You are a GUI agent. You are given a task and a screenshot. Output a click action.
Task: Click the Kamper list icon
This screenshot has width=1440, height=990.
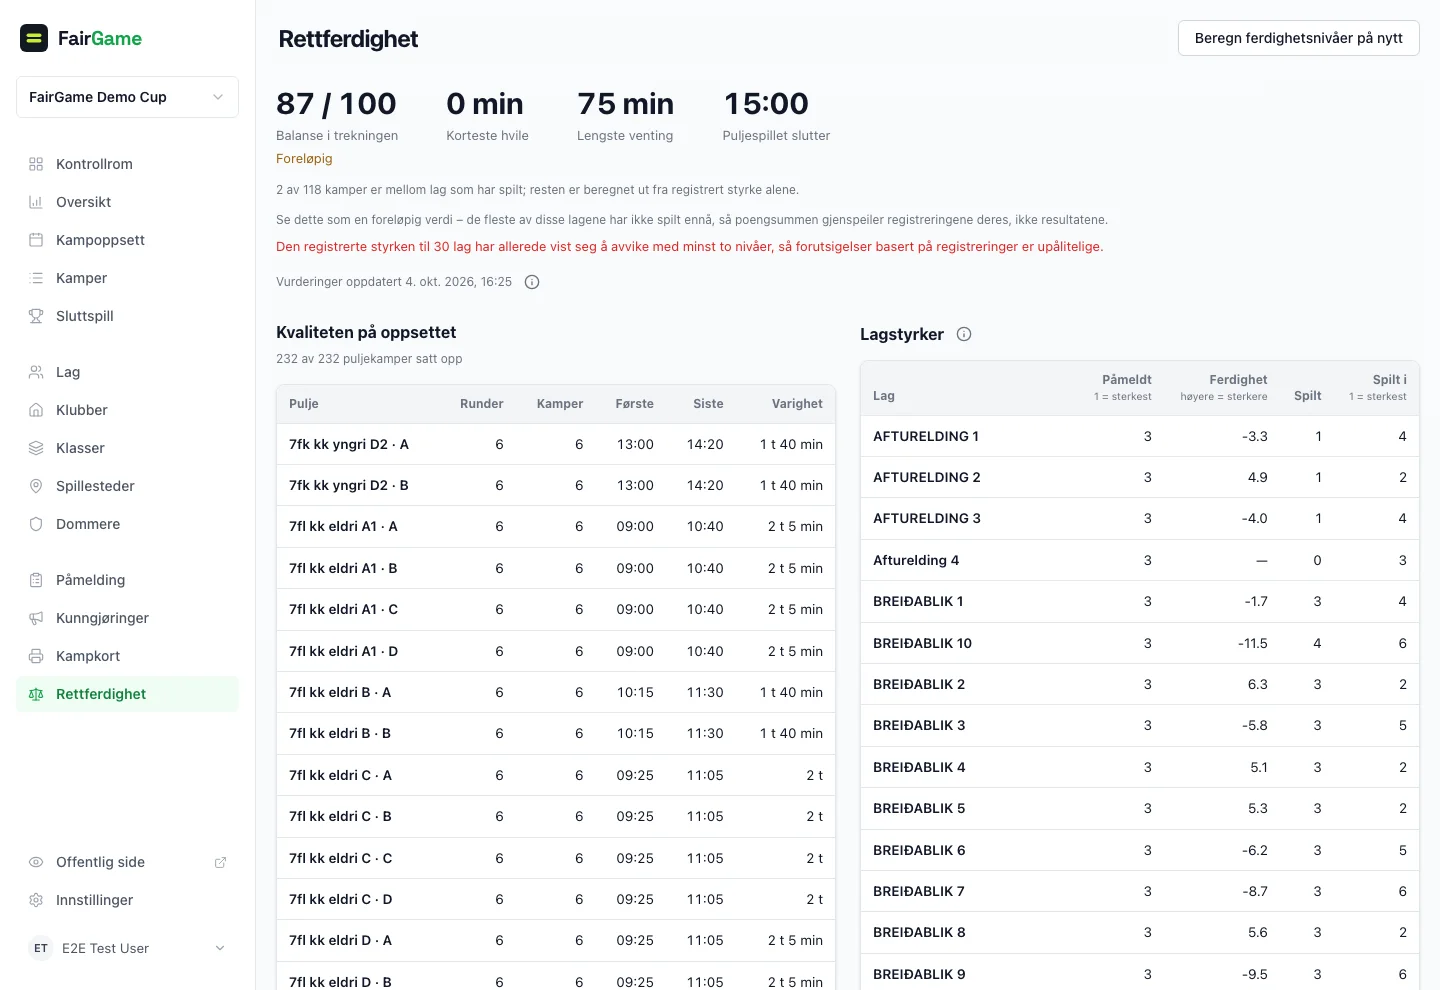[x=36, y=278]
